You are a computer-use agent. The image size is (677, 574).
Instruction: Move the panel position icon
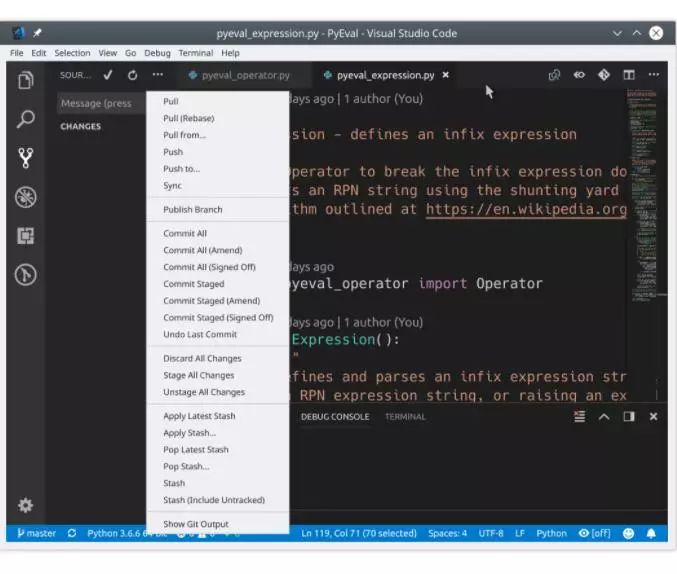point(629,416)
